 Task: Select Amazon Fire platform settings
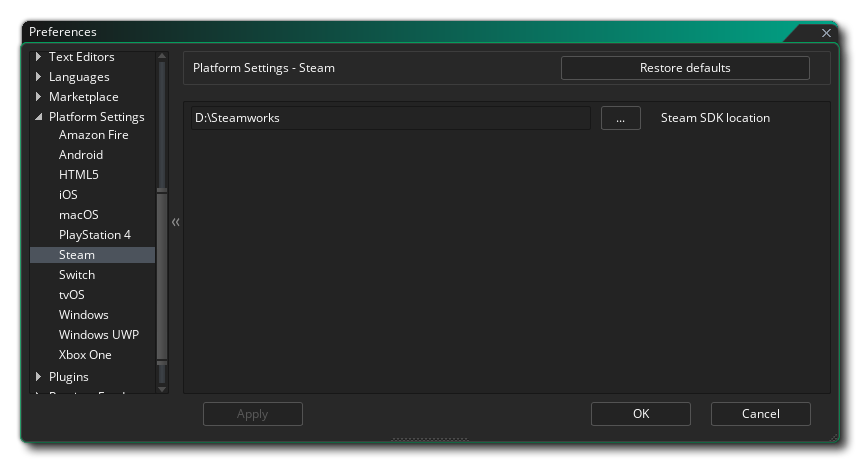93,135
